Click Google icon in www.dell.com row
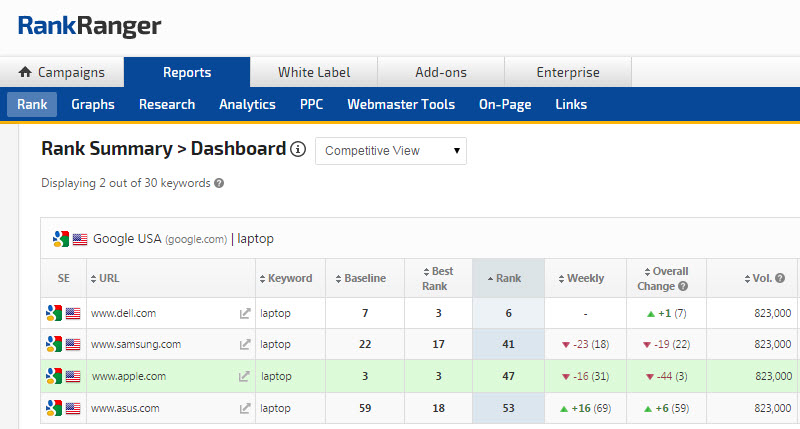Image resolution: width=800 pixels, height=429 pixels. (54, 313)
